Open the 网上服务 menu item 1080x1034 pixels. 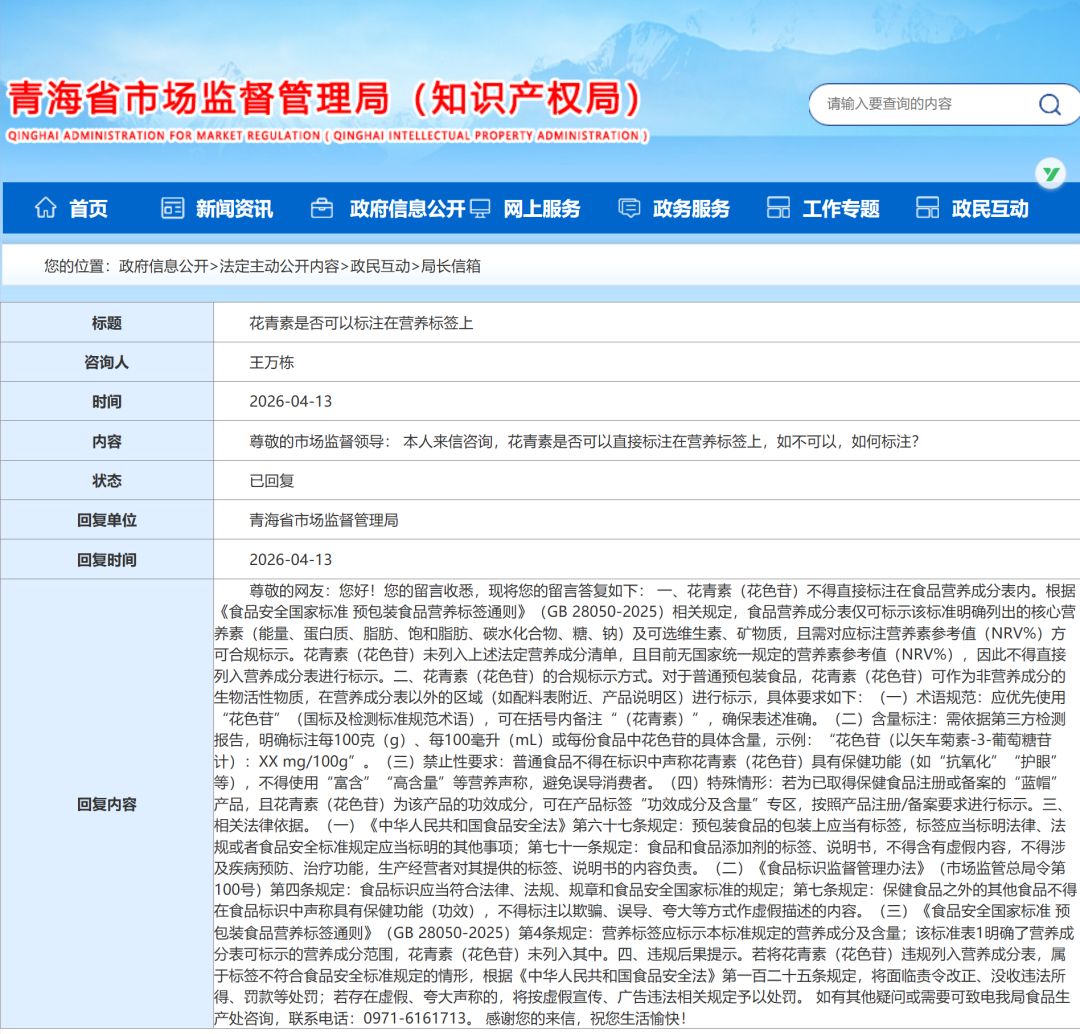point(542,209)
